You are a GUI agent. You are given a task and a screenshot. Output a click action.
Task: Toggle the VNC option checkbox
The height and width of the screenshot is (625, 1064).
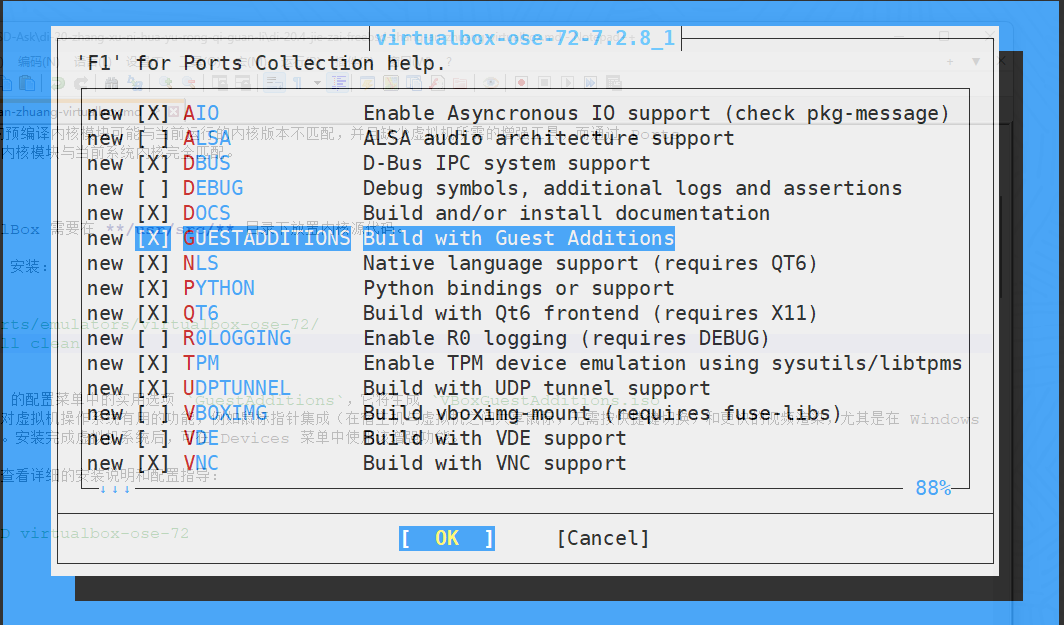[x=153, y=463]
